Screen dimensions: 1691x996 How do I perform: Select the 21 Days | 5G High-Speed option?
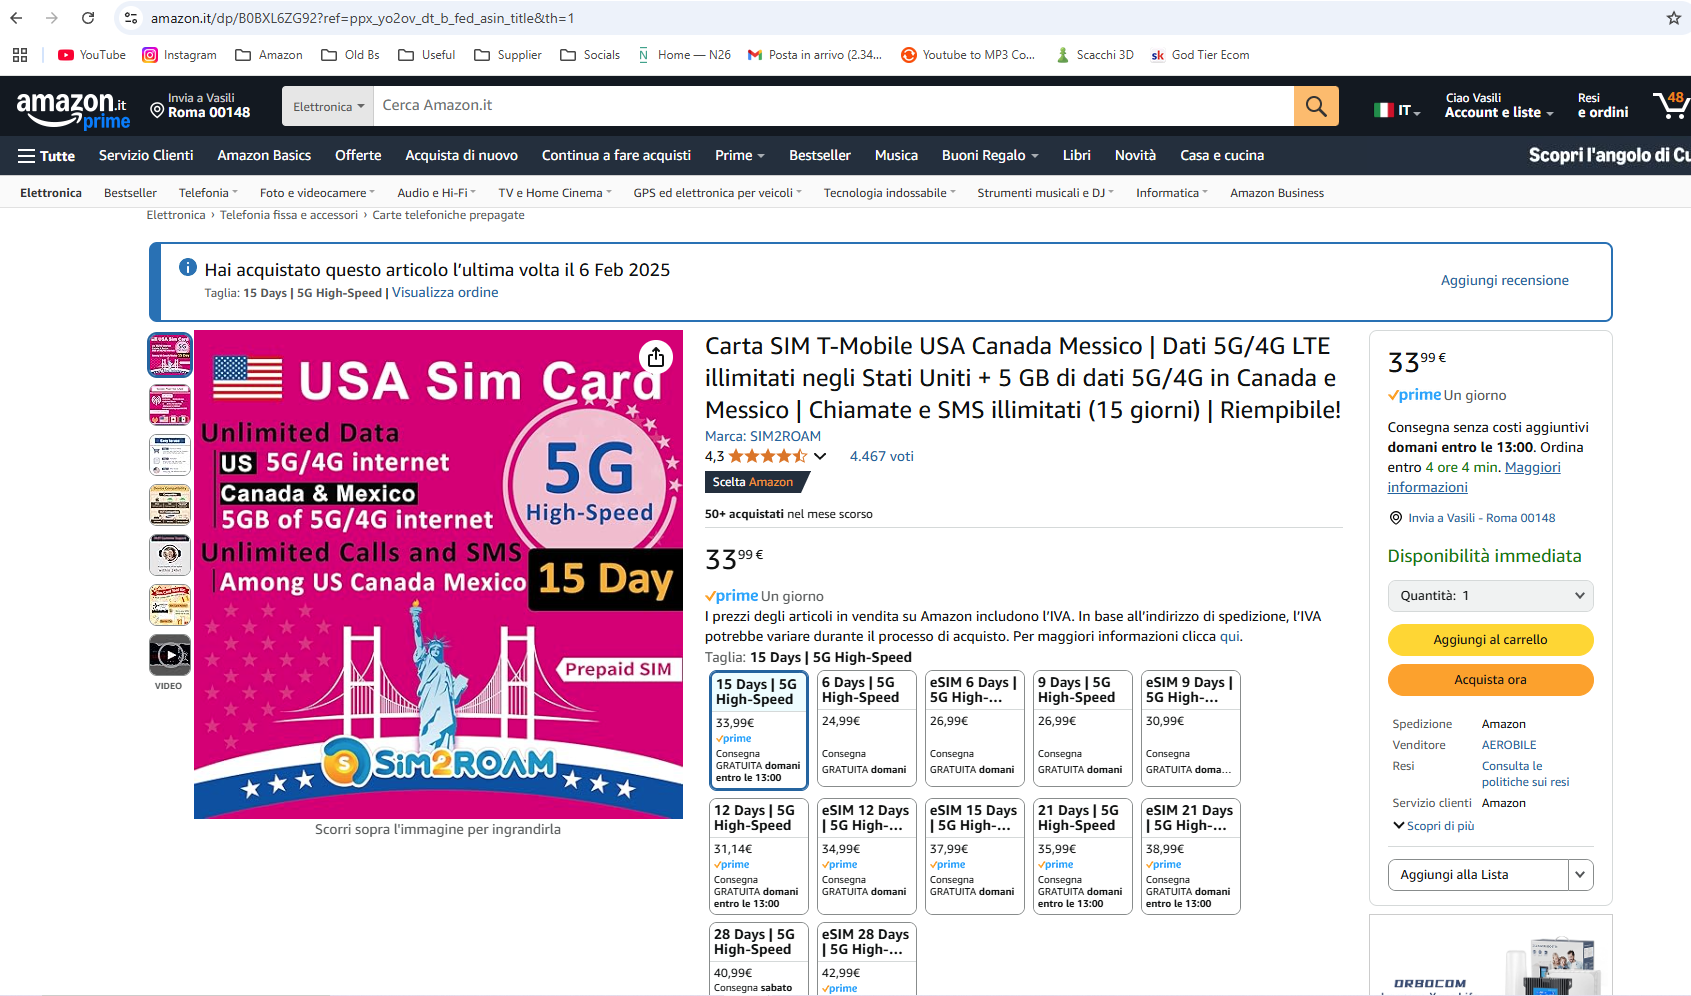point(1083,856)
